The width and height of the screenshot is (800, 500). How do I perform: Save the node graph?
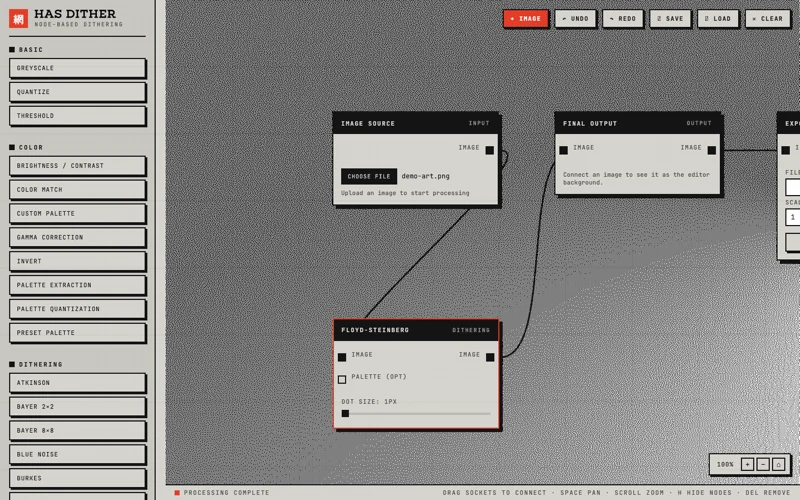click(670, 18)
